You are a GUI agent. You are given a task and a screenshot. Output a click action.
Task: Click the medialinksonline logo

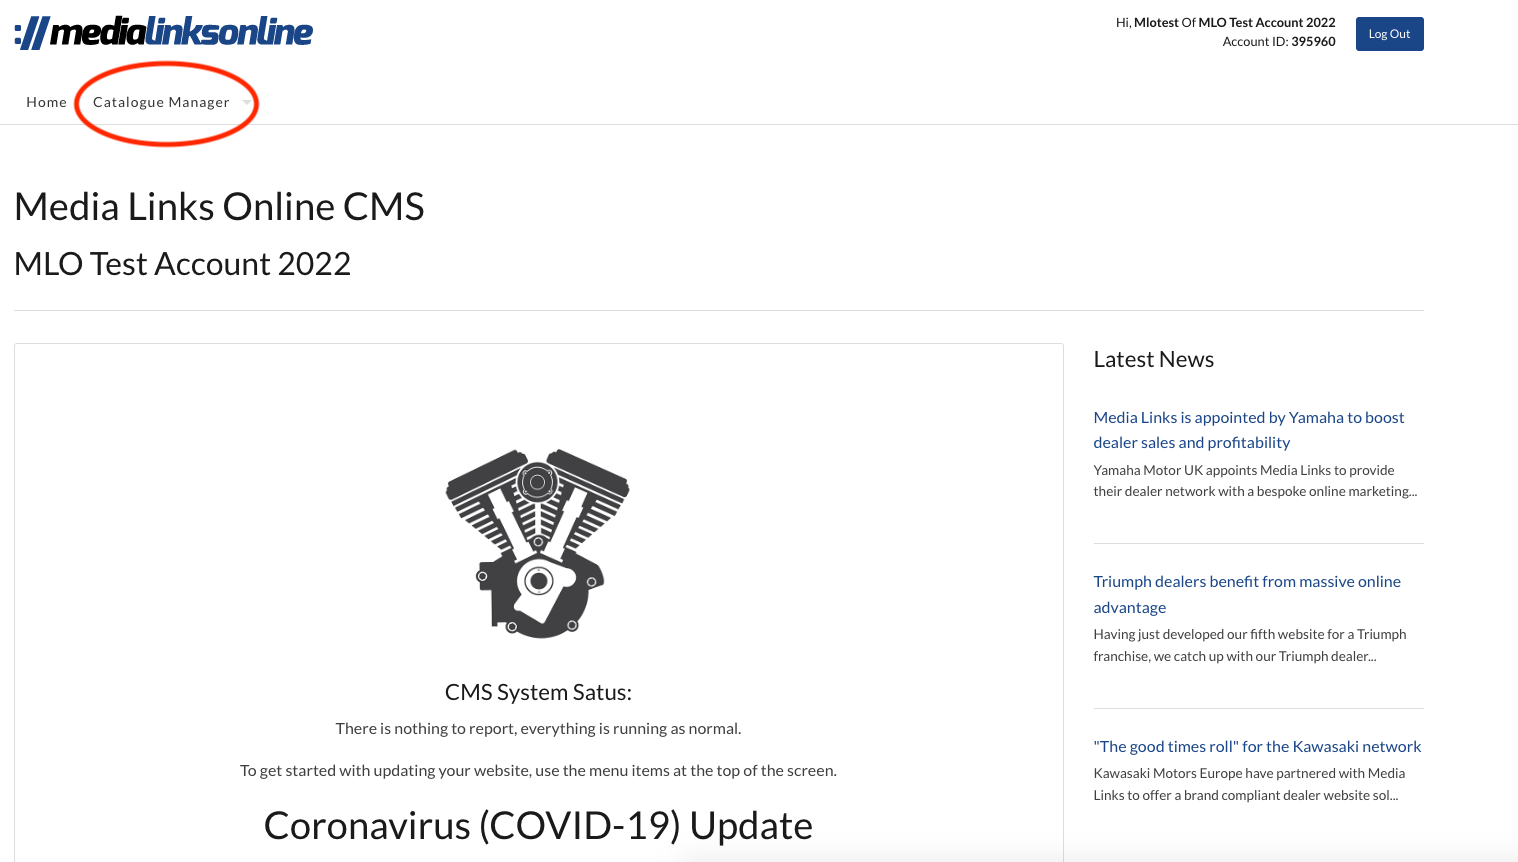pos(162,31)
